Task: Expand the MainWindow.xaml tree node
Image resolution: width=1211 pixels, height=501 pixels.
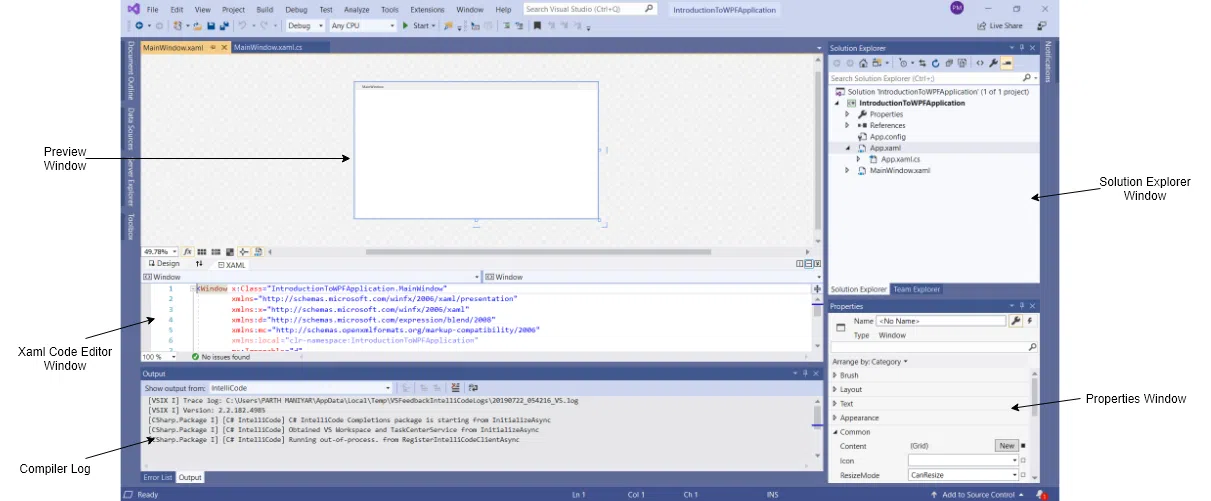Action: (x=848, y=170)
